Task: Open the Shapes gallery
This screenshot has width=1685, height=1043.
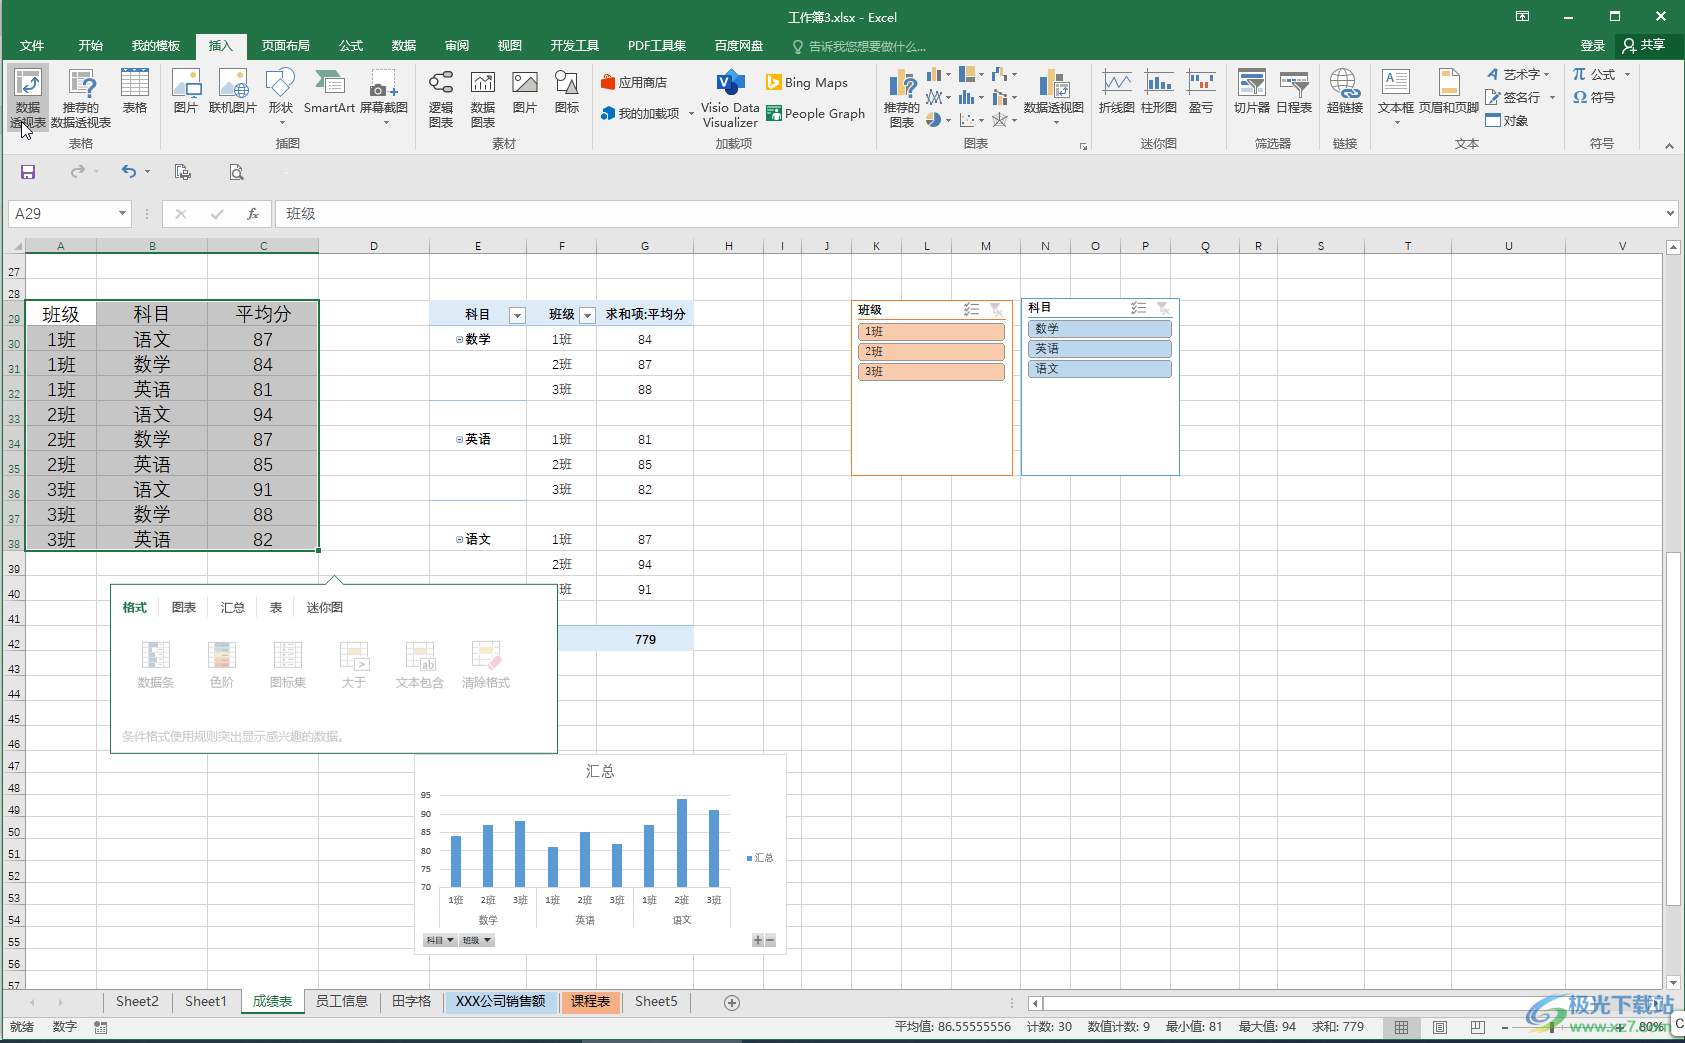Action: (281, 96)
